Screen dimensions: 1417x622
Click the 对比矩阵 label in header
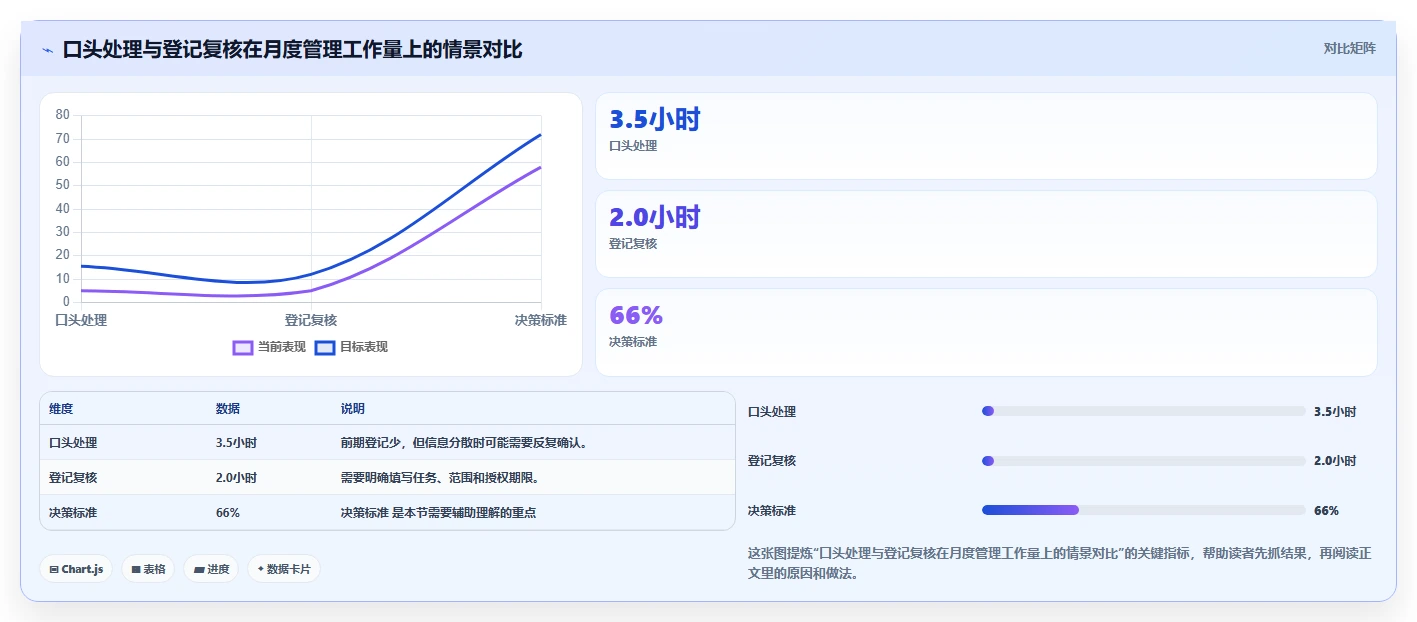coord(1349,48)
